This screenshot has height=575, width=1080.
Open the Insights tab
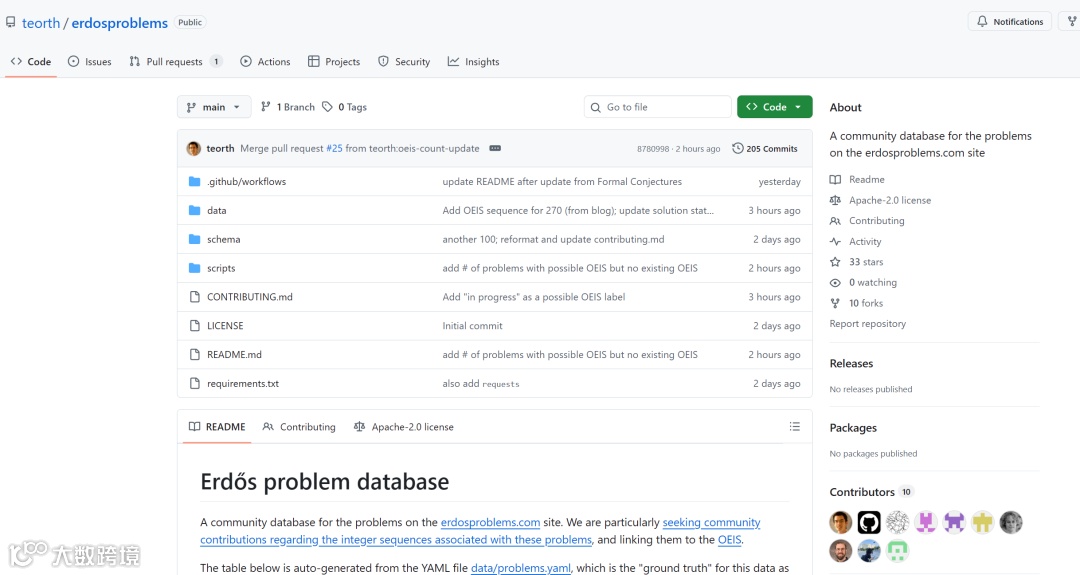(x=473, y=61)
